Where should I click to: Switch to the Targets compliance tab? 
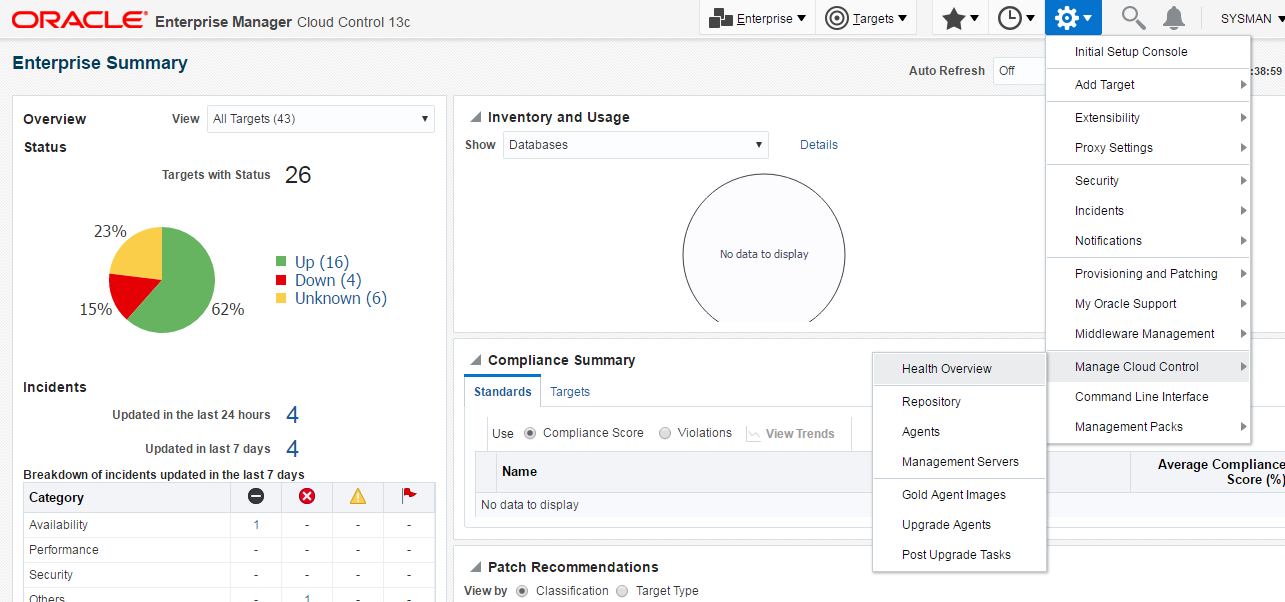[x=570, y=392]
